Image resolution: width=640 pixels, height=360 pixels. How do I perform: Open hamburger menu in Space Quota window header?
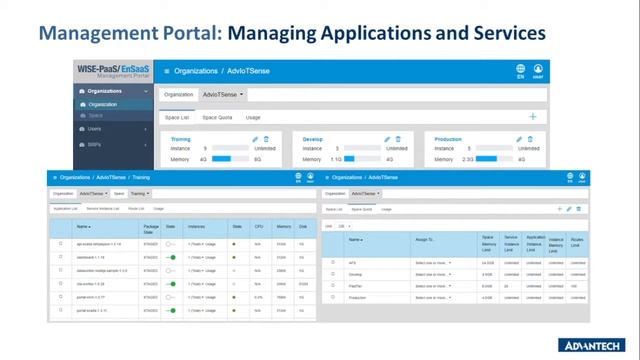(327, 178)
